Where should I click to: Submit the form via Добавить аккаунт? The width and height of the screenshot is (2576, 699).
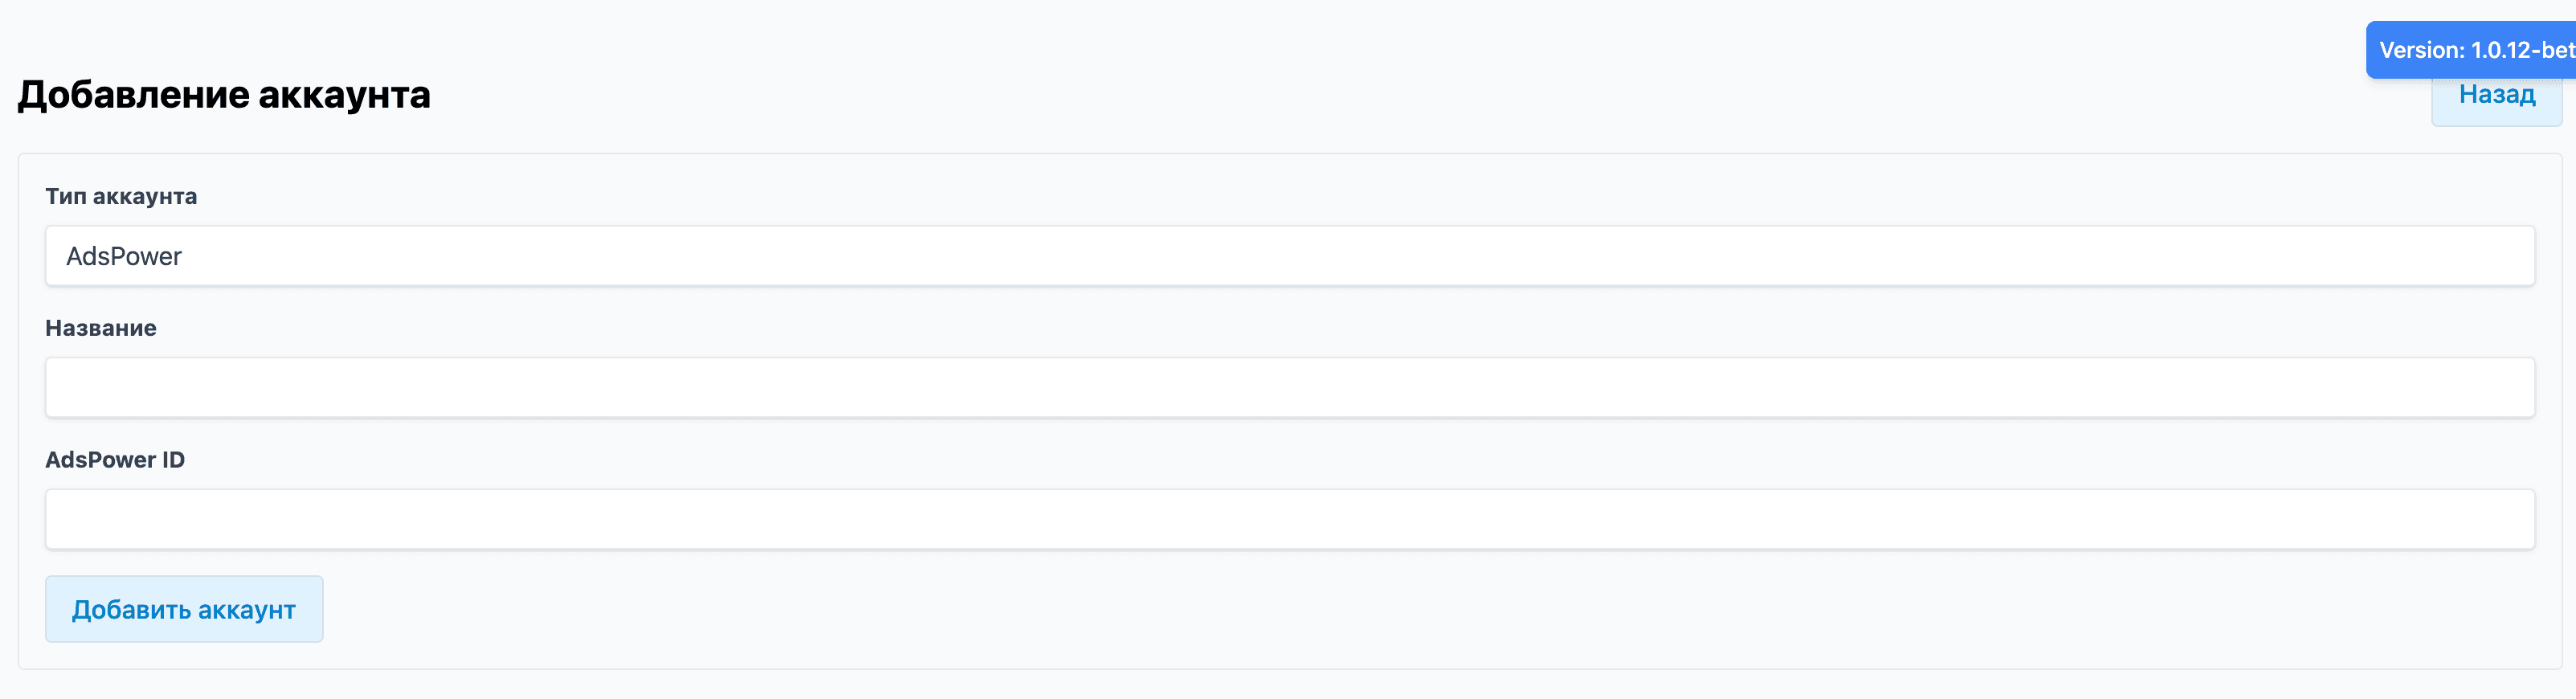(183, 608)
